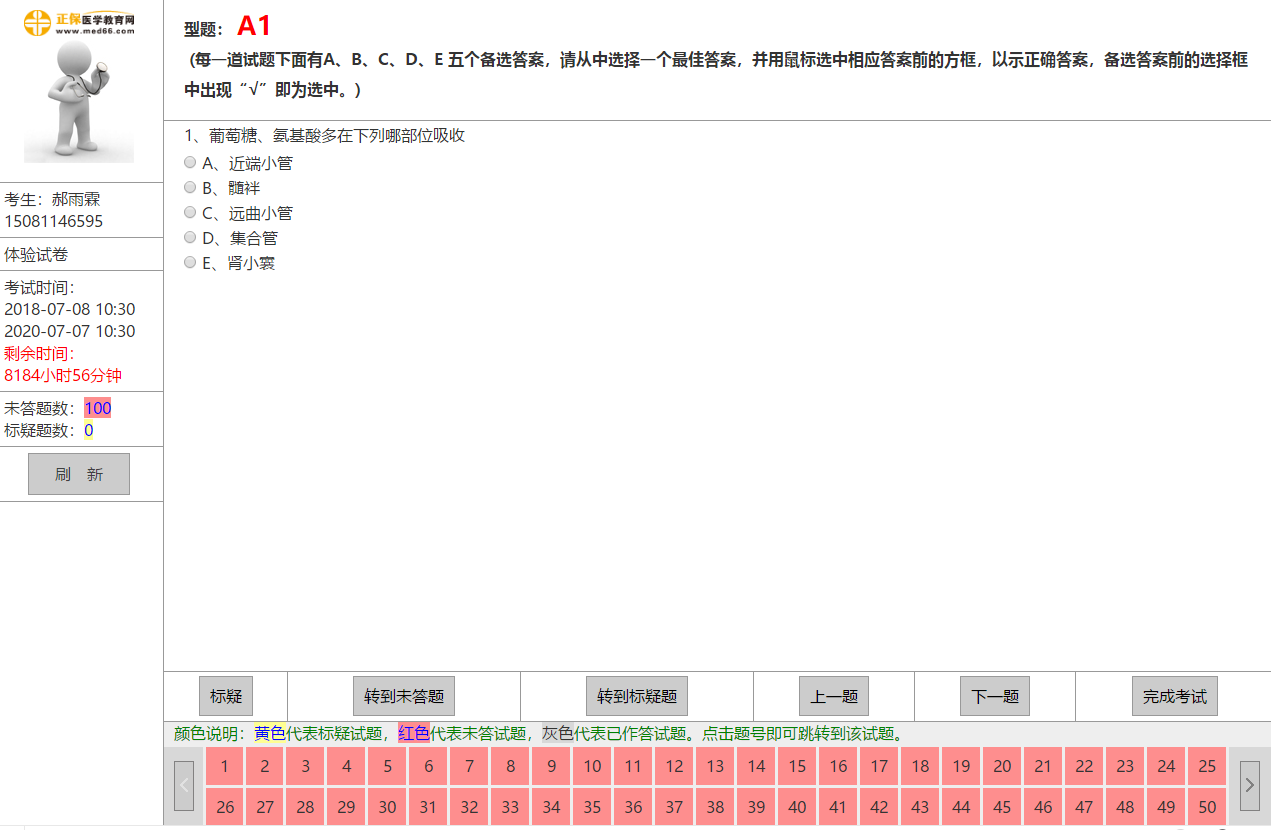This screenshot has height=830, width=1271.
Task: Jump to question number 1
Action: click(x=224, y=767)
